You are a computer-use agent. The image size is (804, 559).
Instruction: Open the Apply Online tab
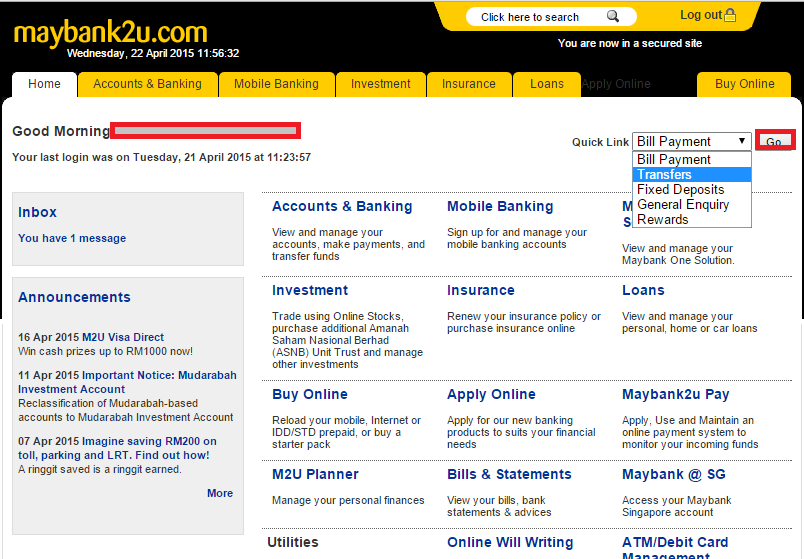616,84
